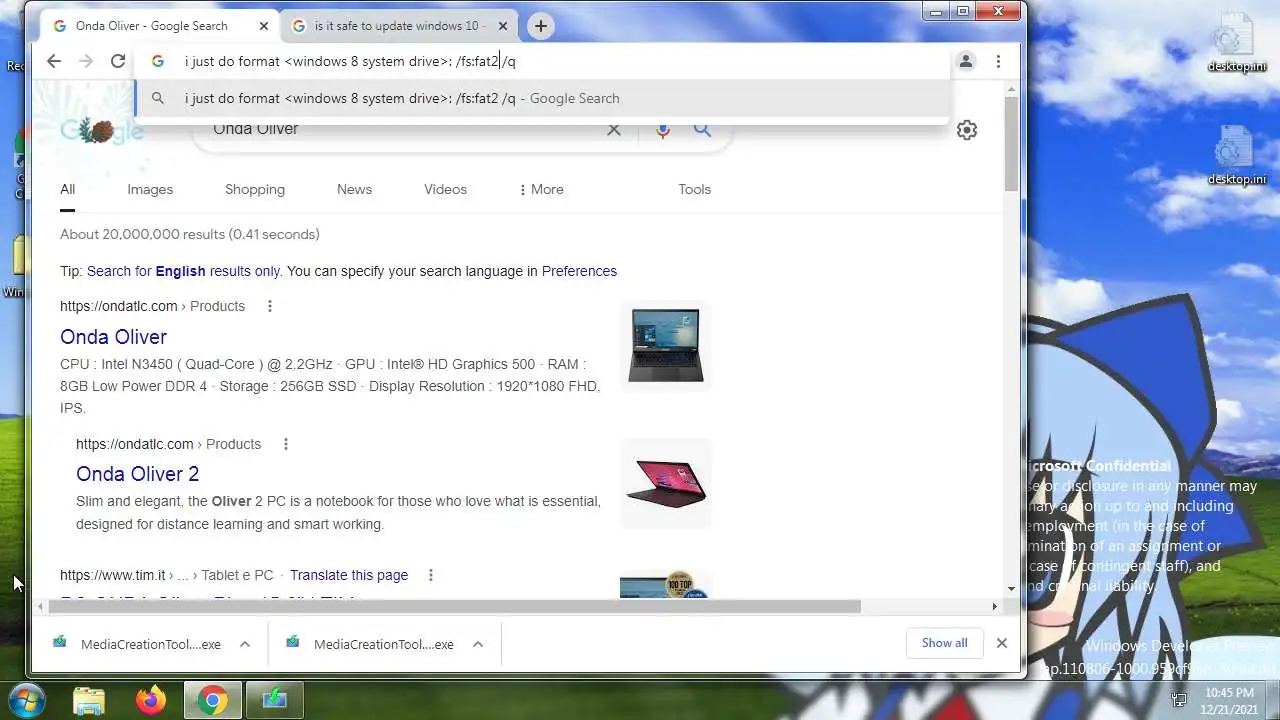Open Shopping results tab
Image resolution: width=1280 pixels, height=720 pixels.
click(255, 189)
